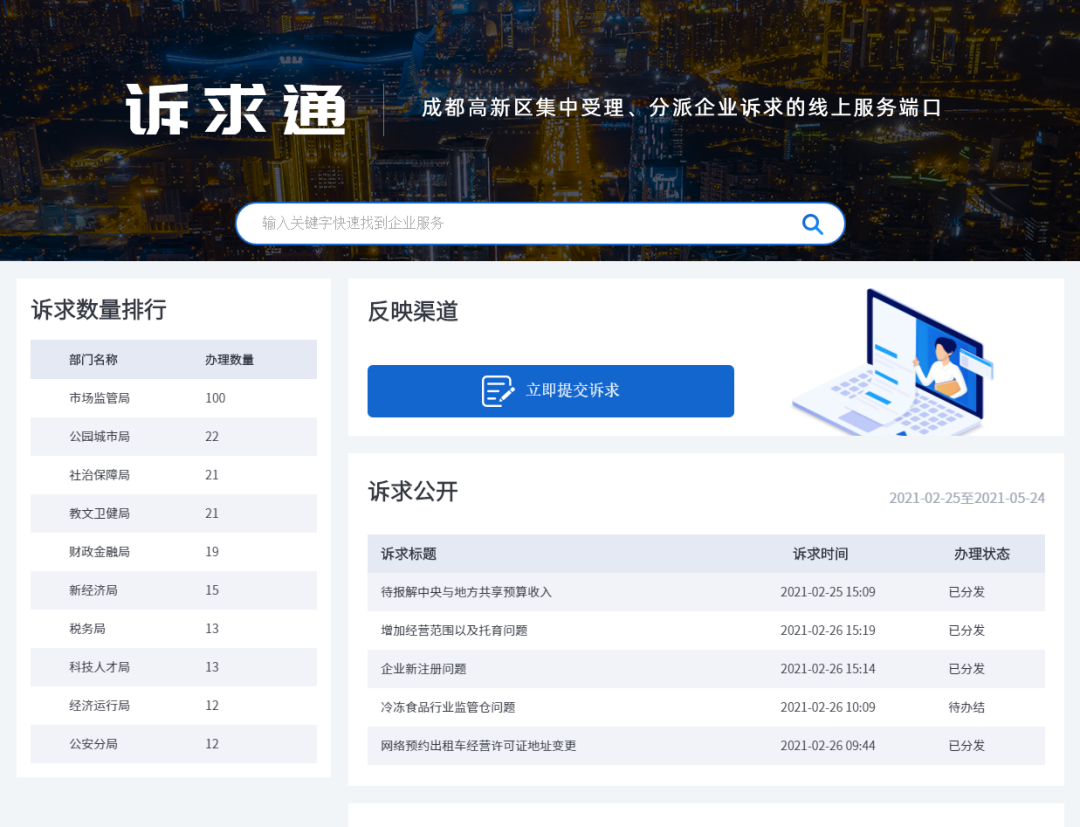Click the 待办结 status cell
1080x827 pixels.
(x=966, y=707)
